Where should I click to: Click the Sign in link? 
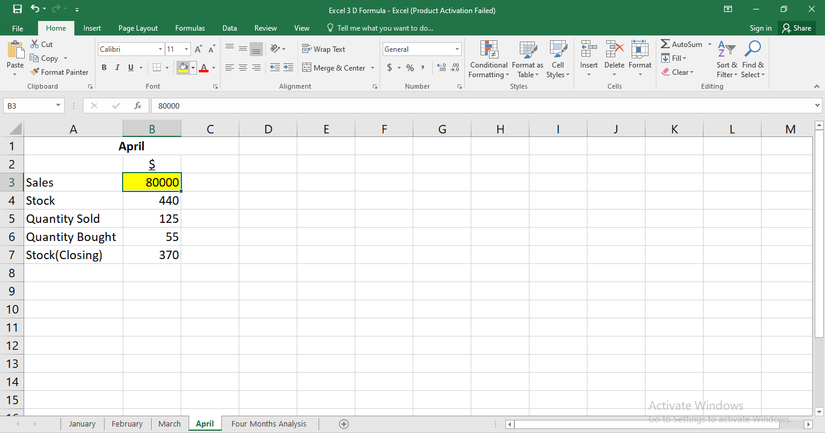click(x=760, y=28)
